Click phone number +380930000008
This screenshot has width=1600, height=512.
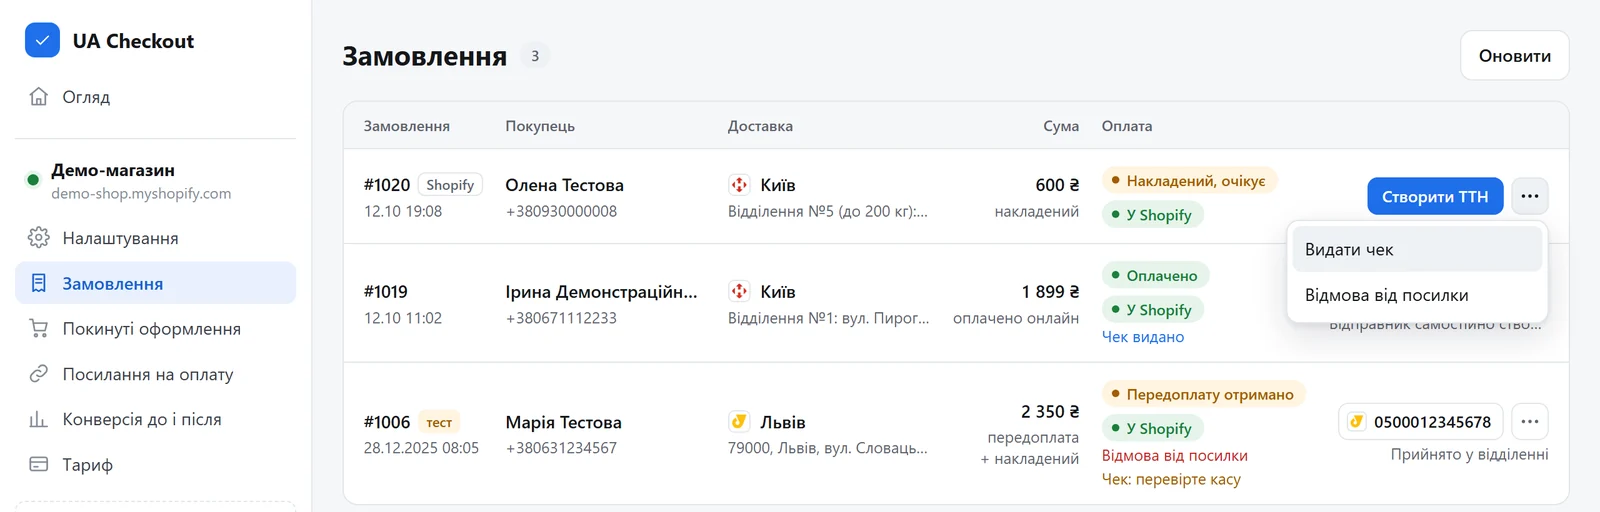tap(561, 211)
